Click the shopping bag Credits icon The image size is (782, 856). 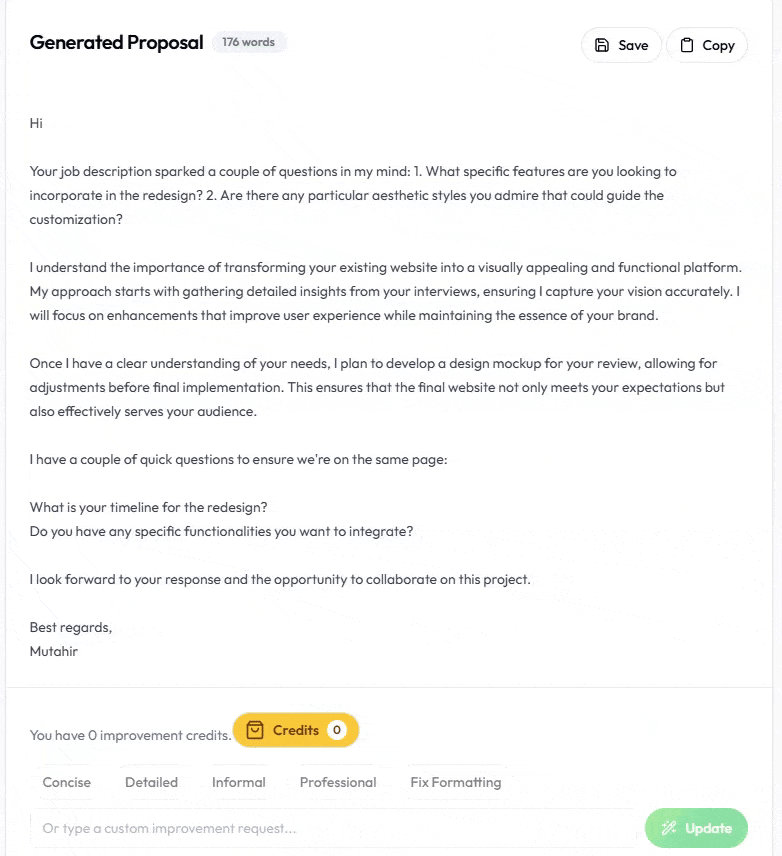(255, 730)
